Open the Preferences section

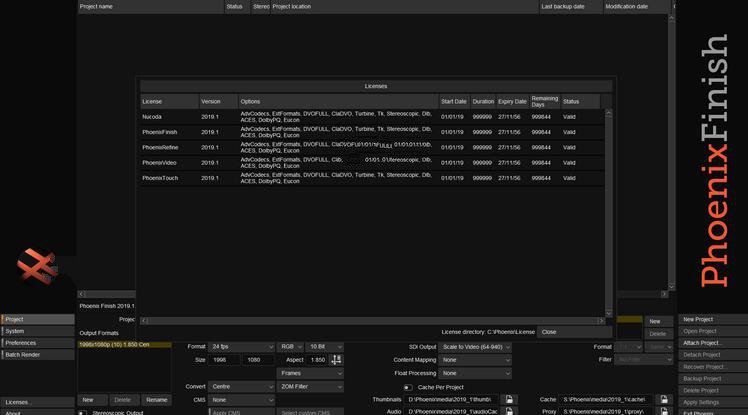(38, 343)
